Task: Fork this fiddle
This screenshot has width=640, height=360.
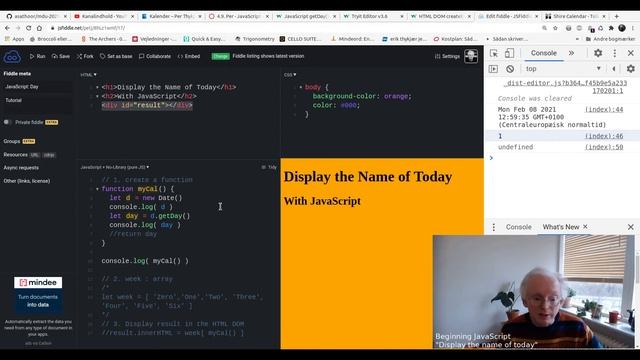Action: [x=85, y=56]
